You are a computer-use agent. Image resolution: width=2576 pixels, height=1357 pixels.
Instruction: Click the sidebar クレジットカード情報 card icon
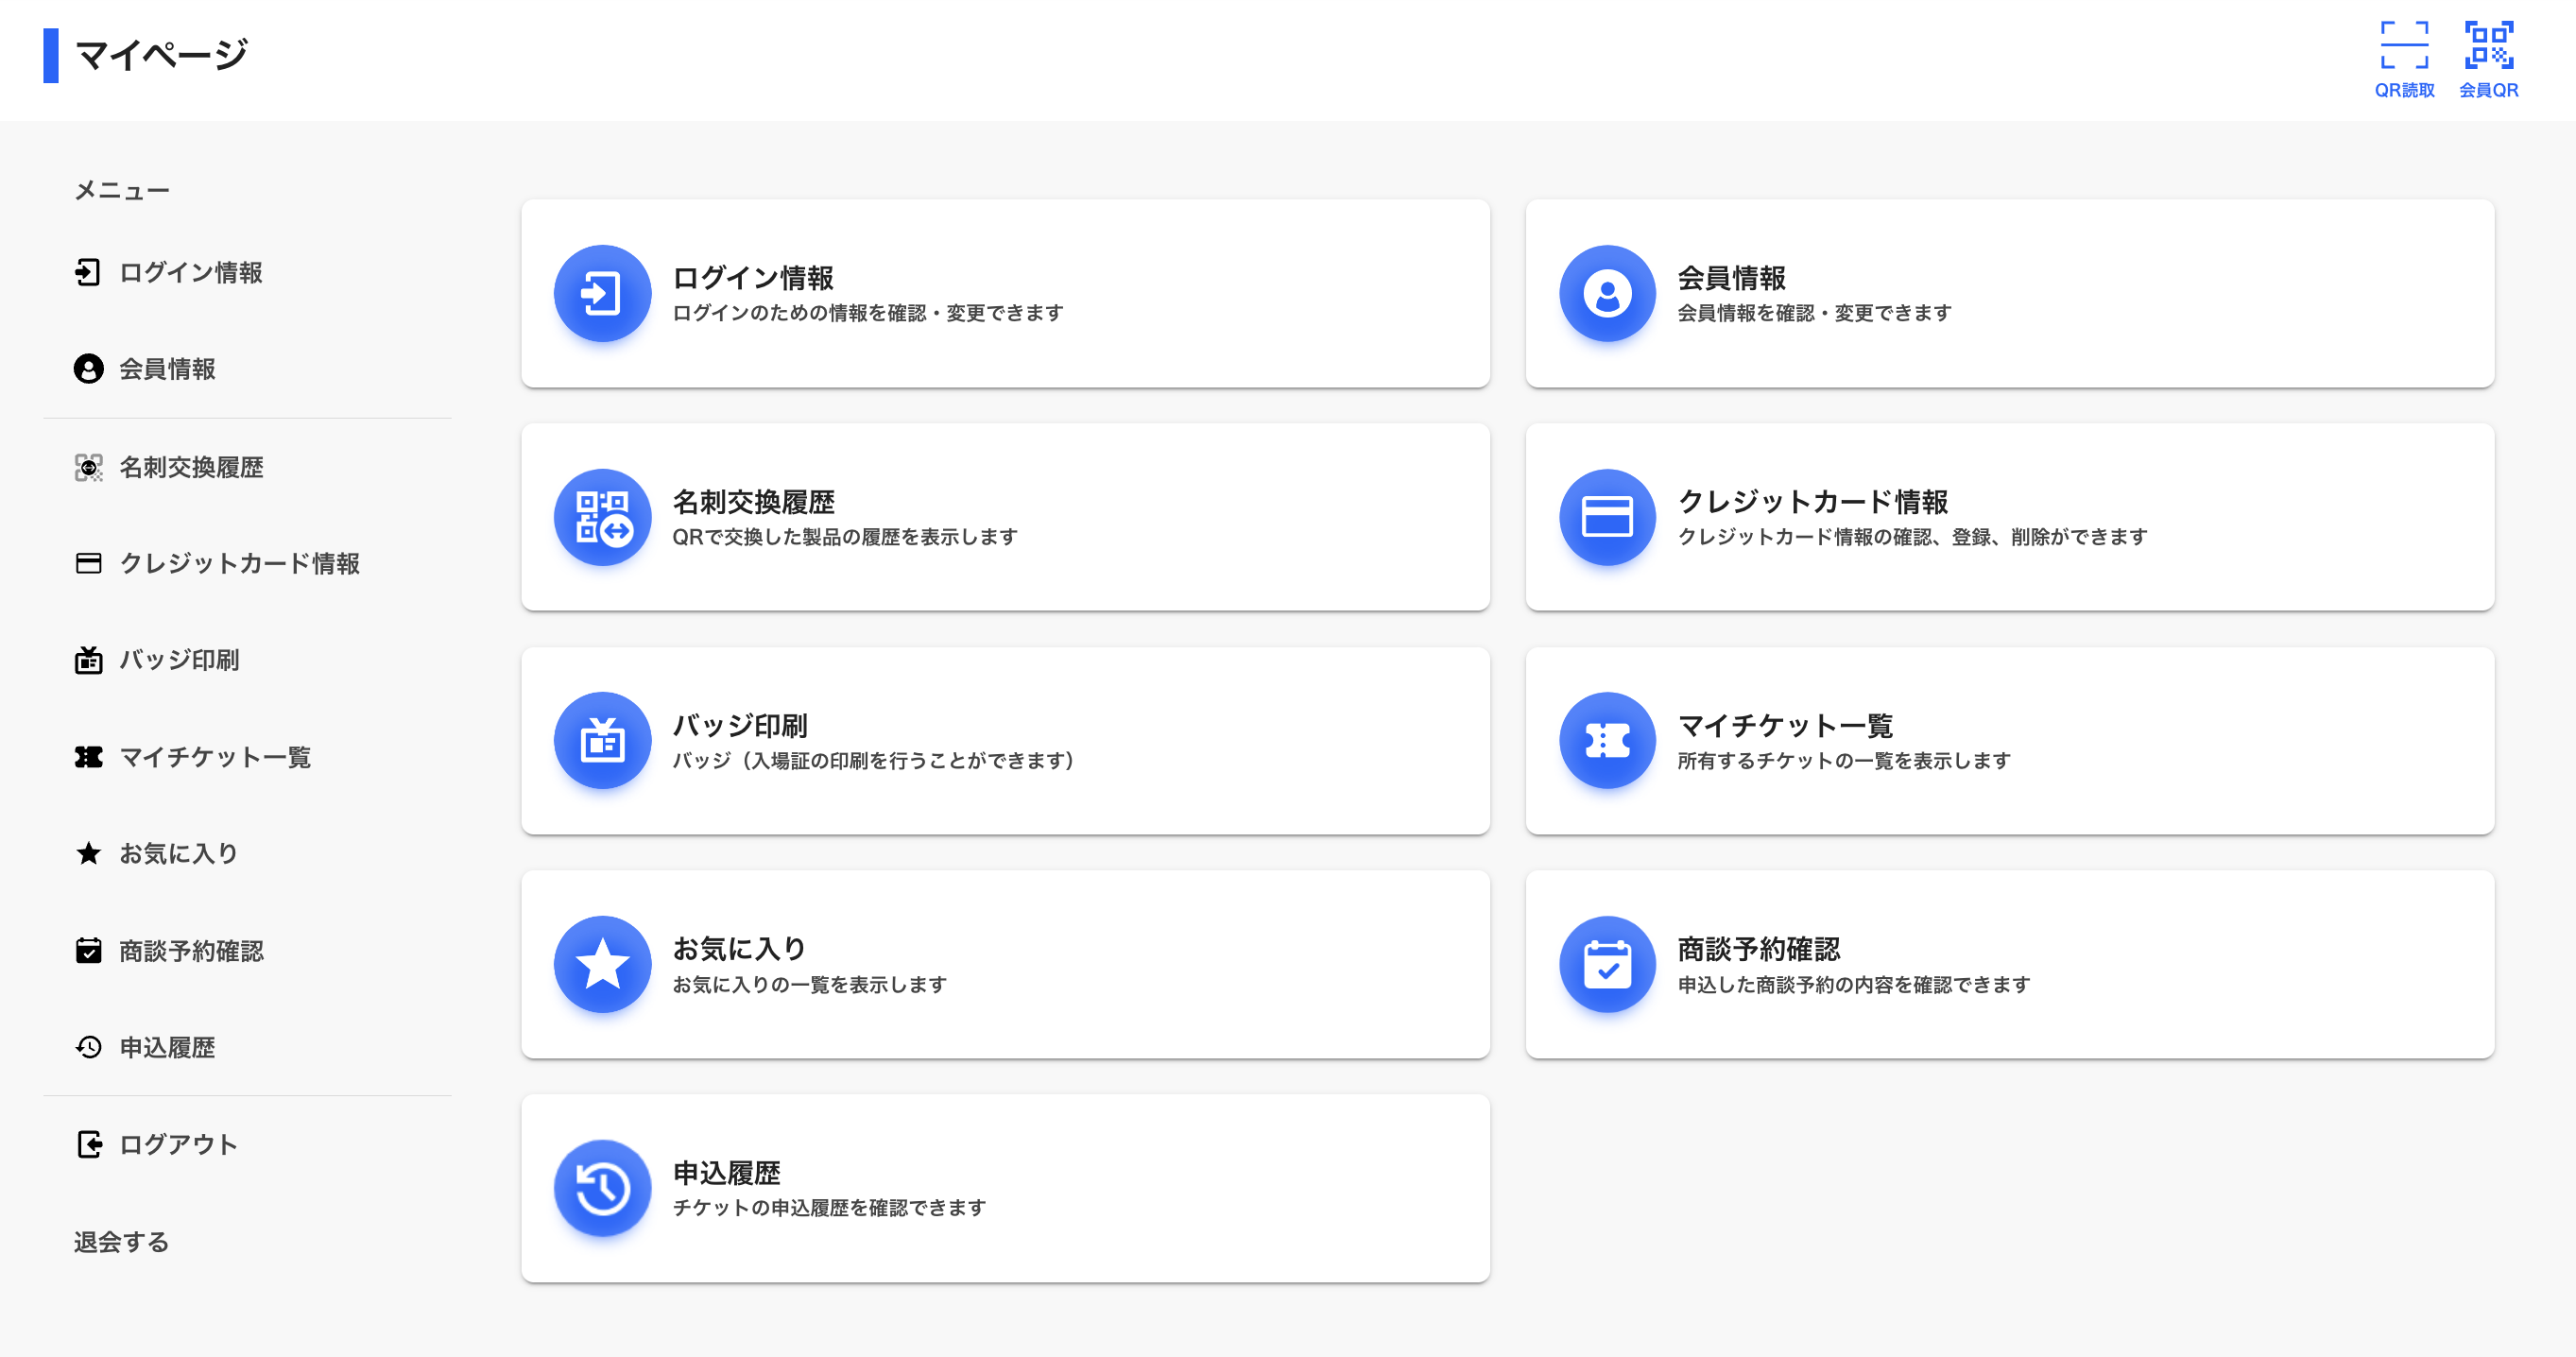(88, 563)
